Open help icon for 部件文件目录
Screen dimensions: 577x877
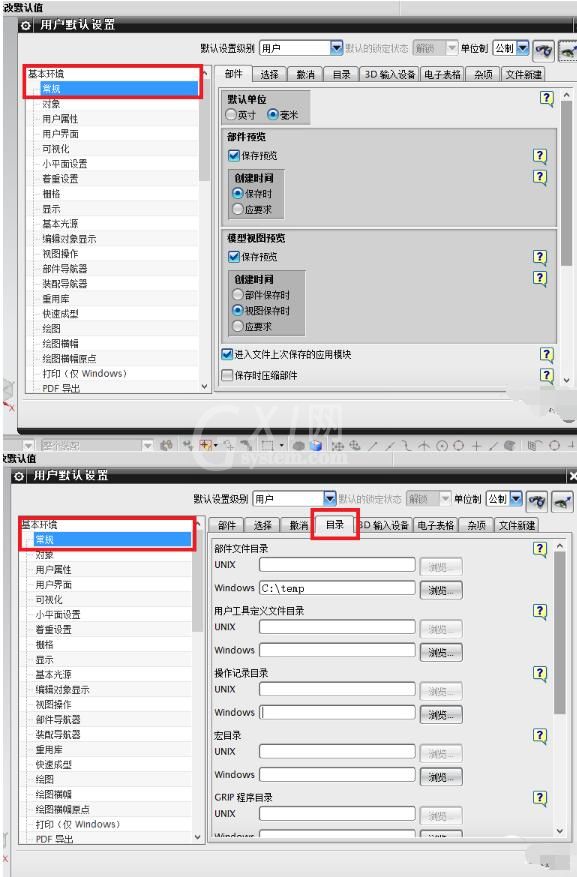coord(540,549)
